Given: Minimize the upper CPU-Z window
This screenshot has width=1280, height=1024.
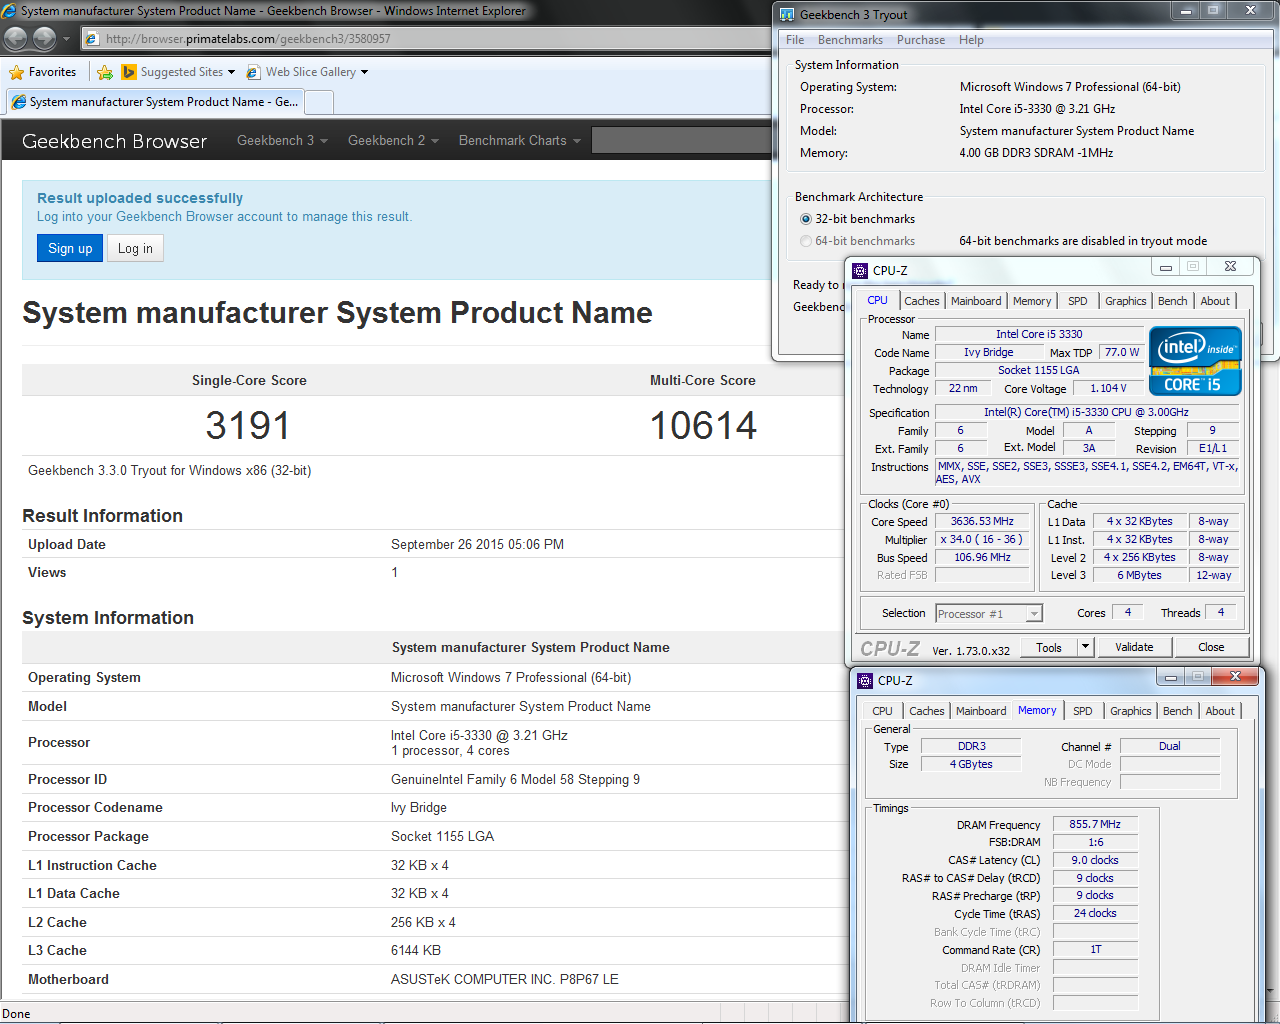Looking at the screenshot, I should pos(1165,267).
